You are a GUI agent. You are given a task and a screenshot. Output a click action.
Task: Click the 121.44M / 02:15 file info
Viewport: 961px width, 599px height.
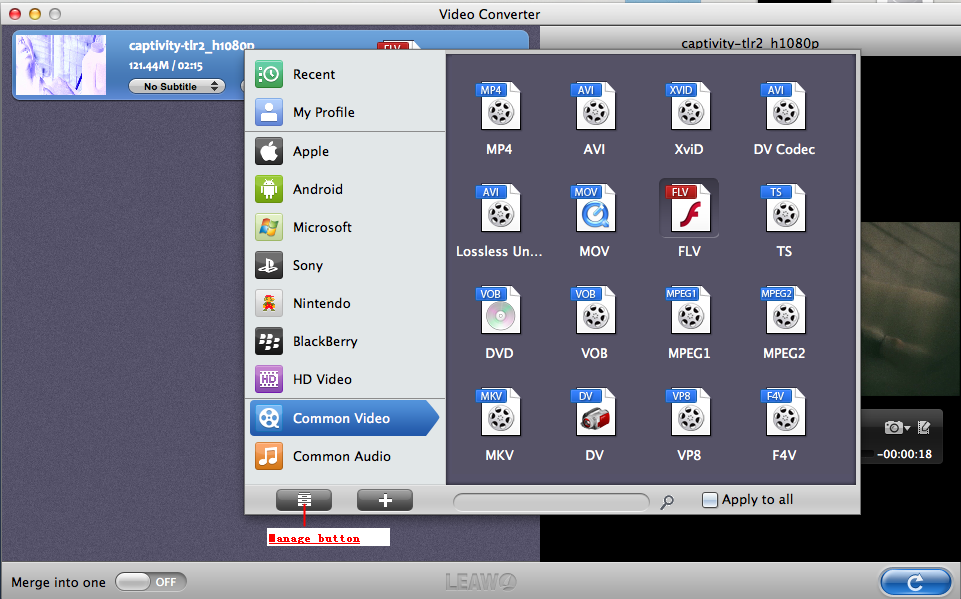165,65
